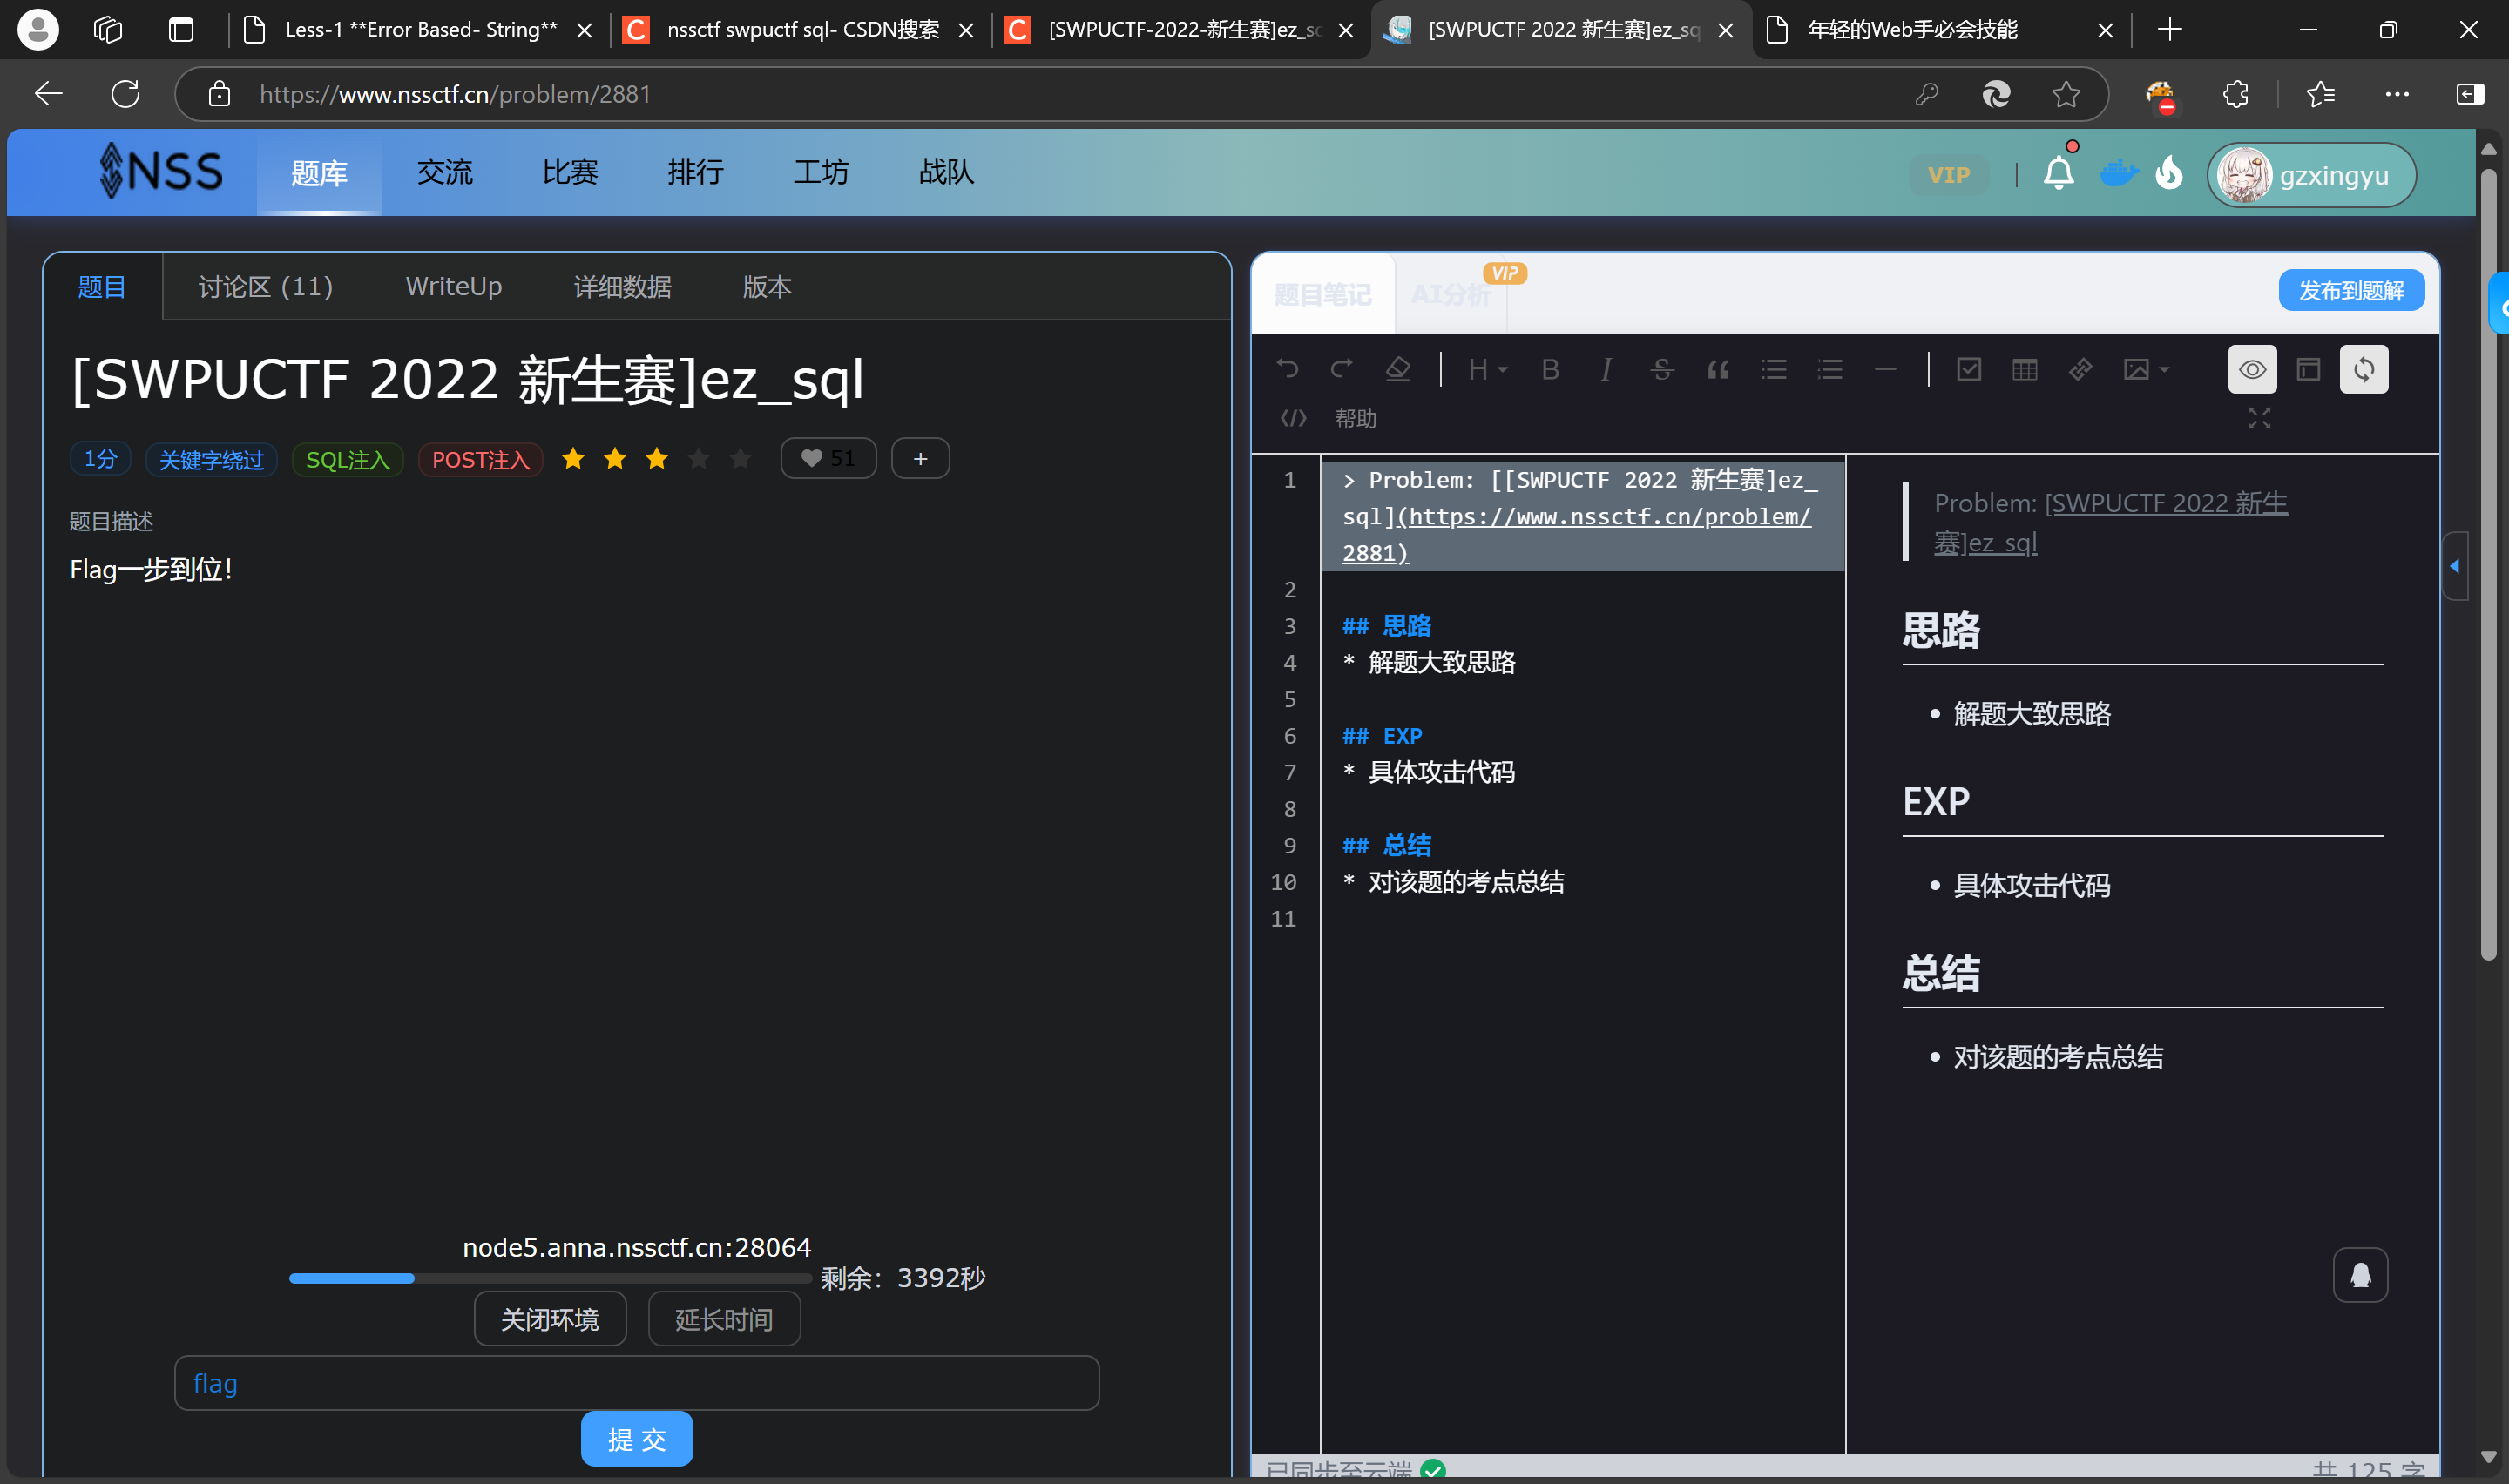Viewport: 2509px width, 1484px height.
Task: Click the SQL注入 tag
Action: point(347,459)
